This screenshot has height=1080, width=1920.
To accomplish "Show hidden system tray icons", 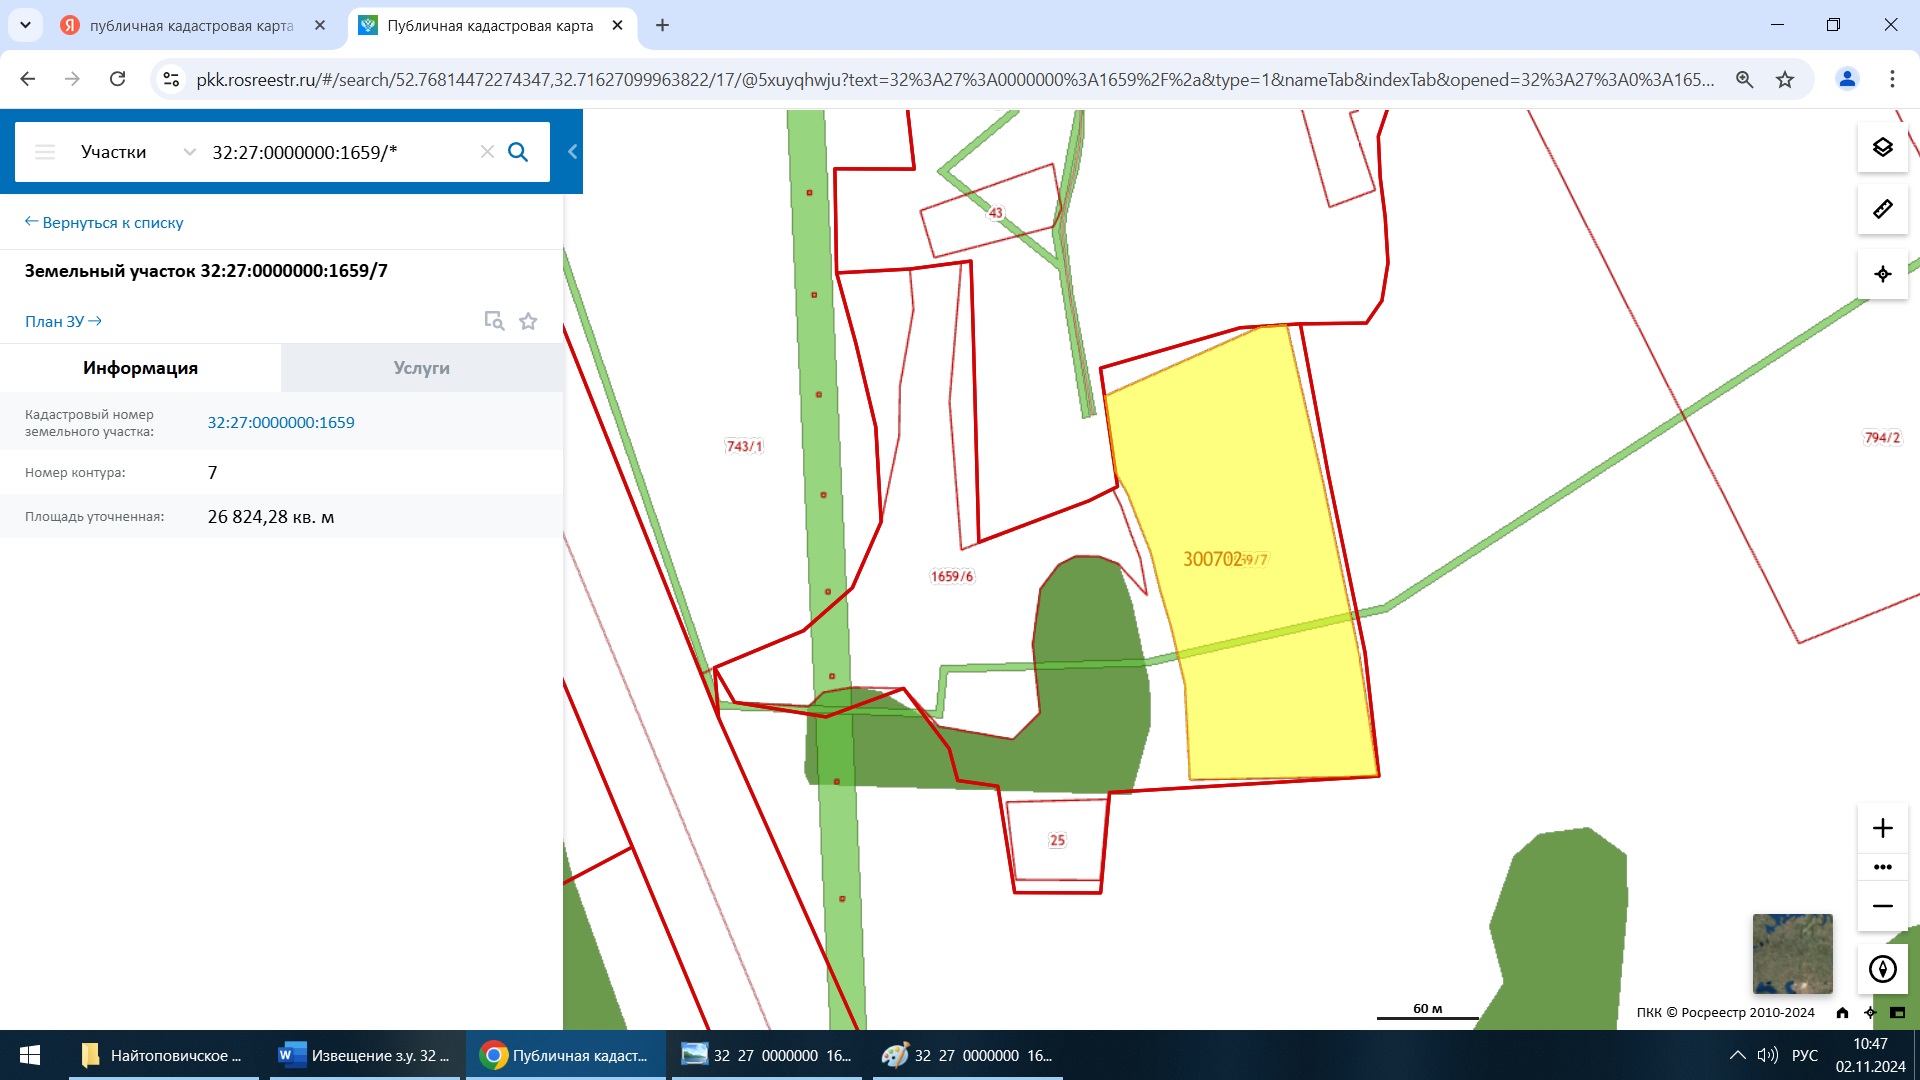I will (1738, 1055).
